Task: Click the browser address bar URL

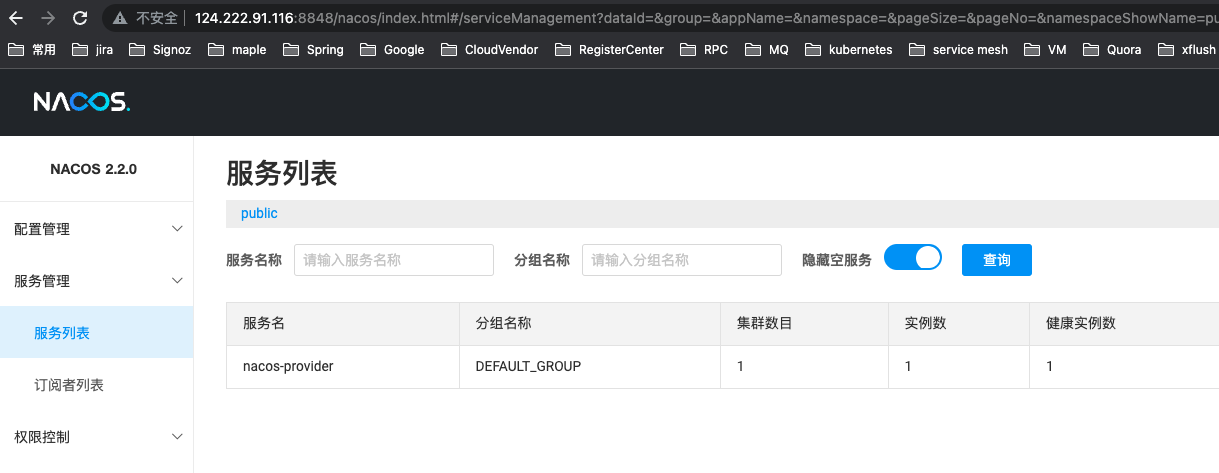Action: tap(706, 18)
